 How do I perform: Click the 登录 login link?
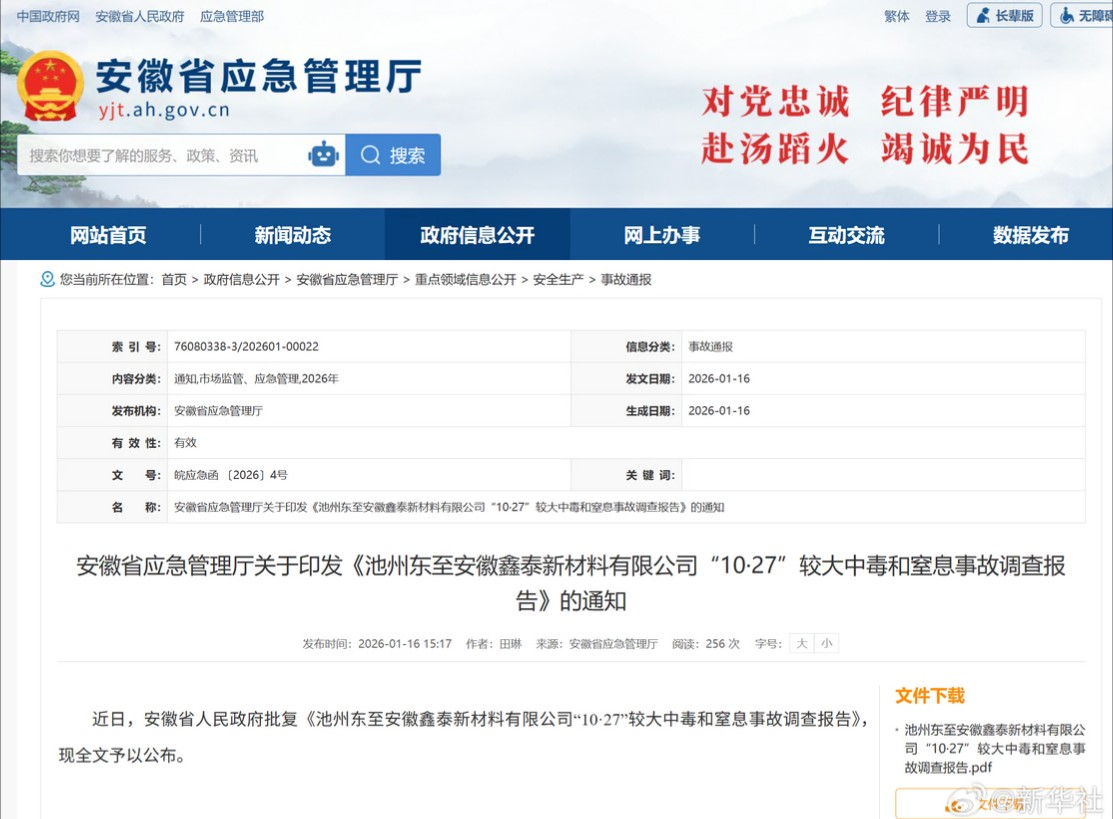coord(938,16)
